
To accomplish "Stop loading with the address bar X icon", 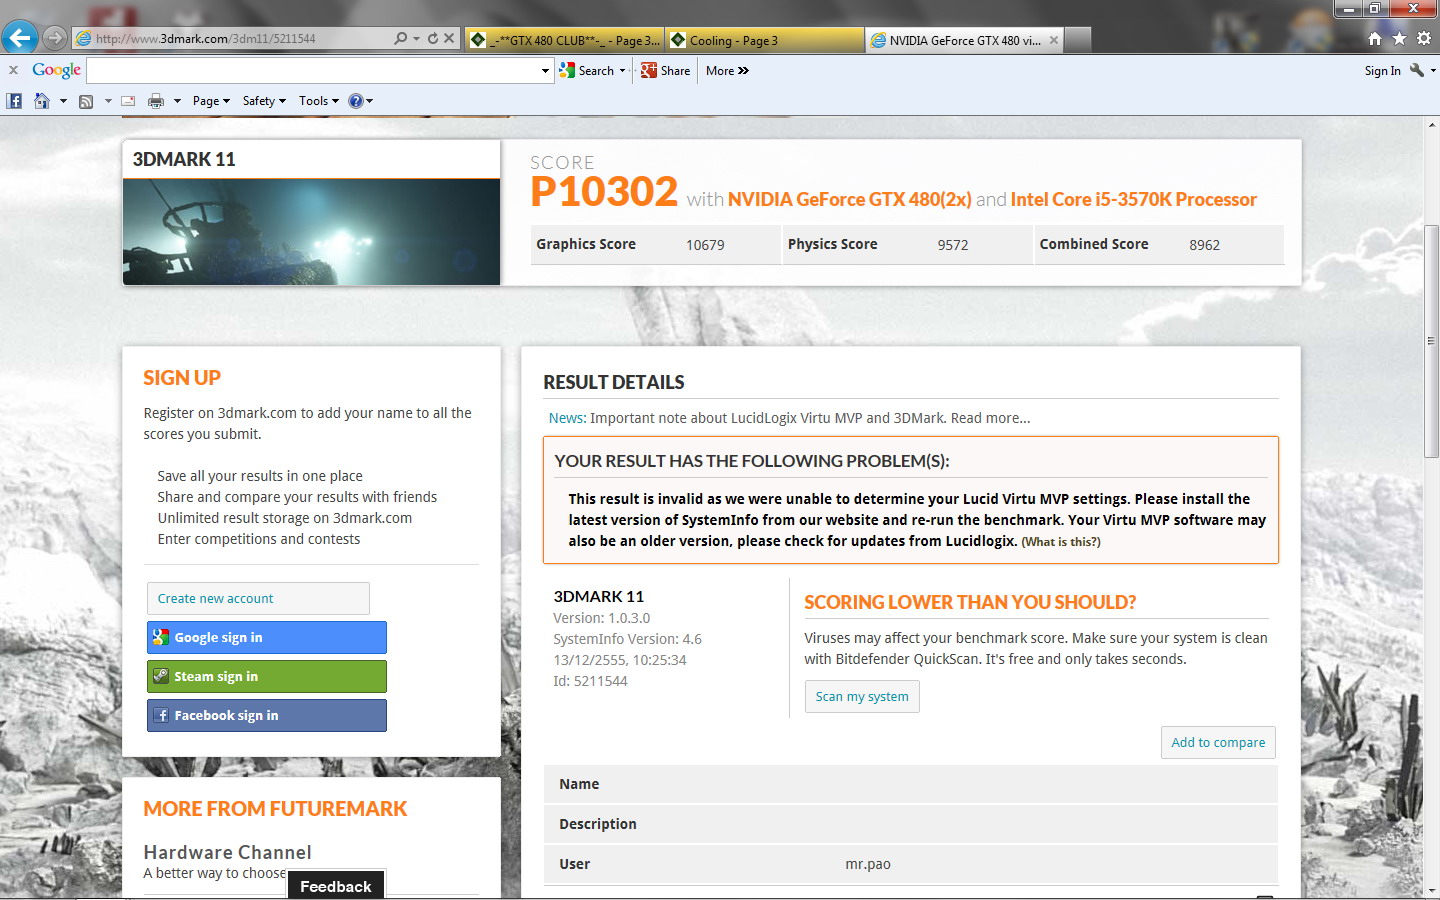I will (x=449, y=39).
